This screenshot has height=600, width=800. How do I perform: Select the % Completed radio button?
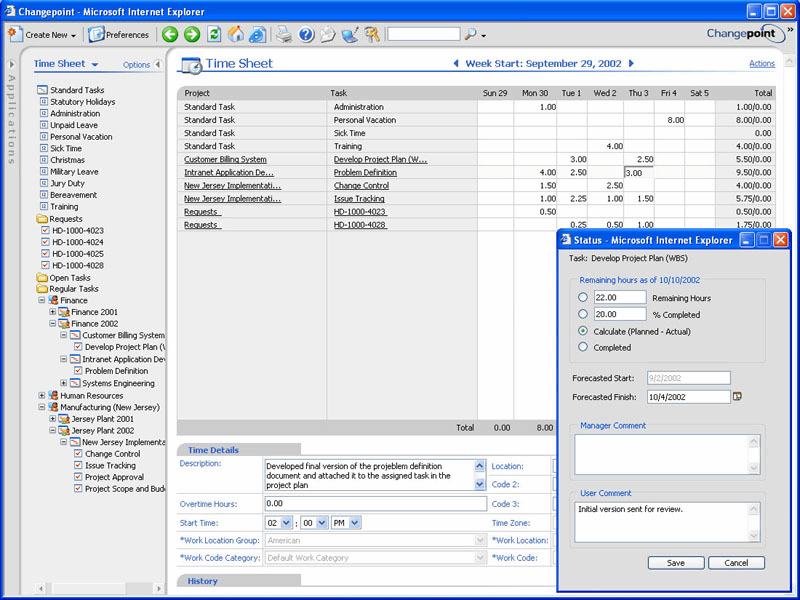tap(583, 314)
